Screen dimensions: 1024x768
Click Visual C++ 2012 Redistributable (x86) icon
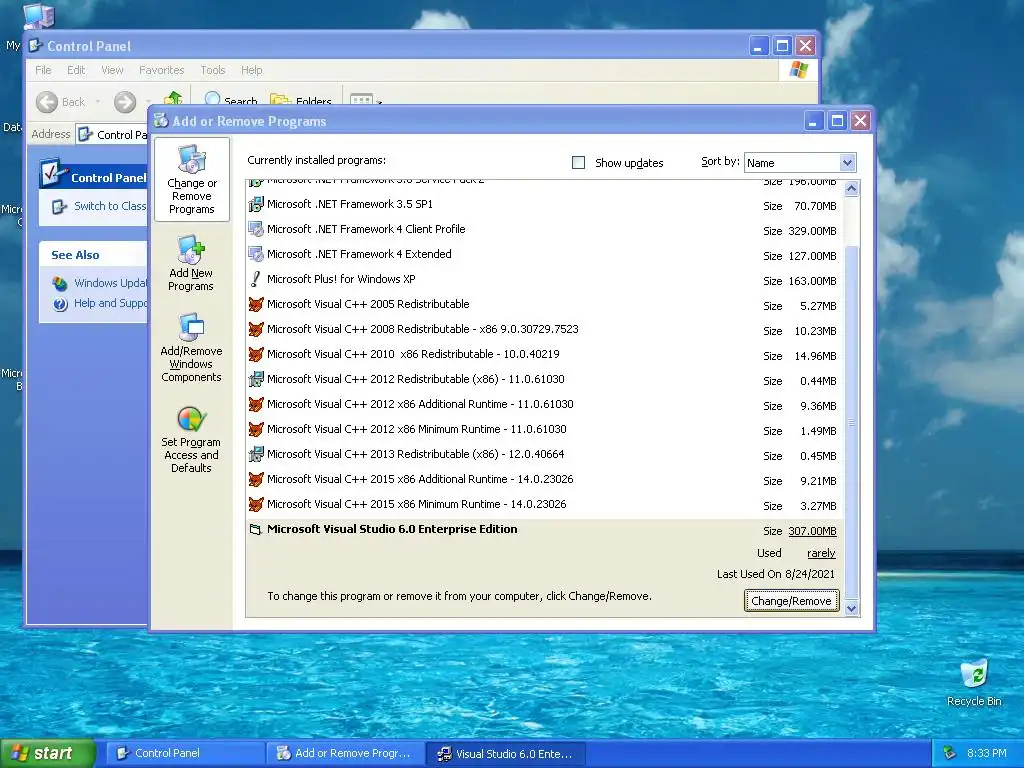click(x=256, y=379)
